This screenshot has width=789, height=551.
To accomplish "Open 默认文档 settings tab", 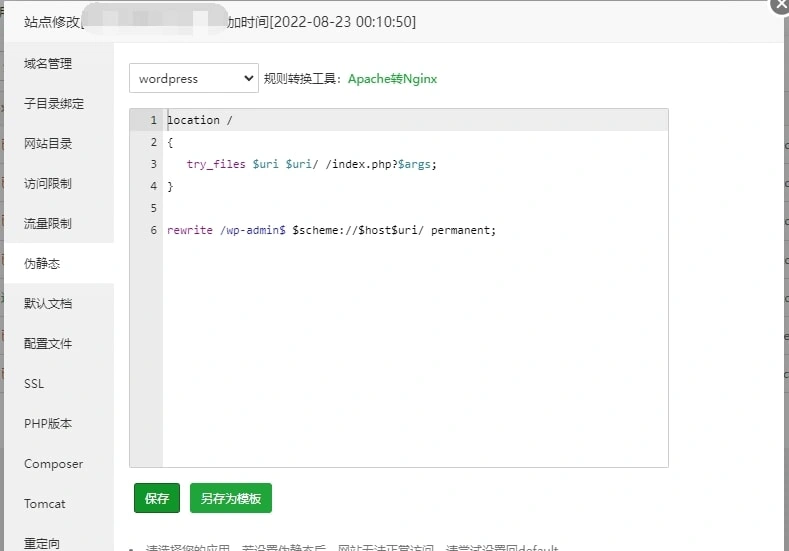I will 48,304.
